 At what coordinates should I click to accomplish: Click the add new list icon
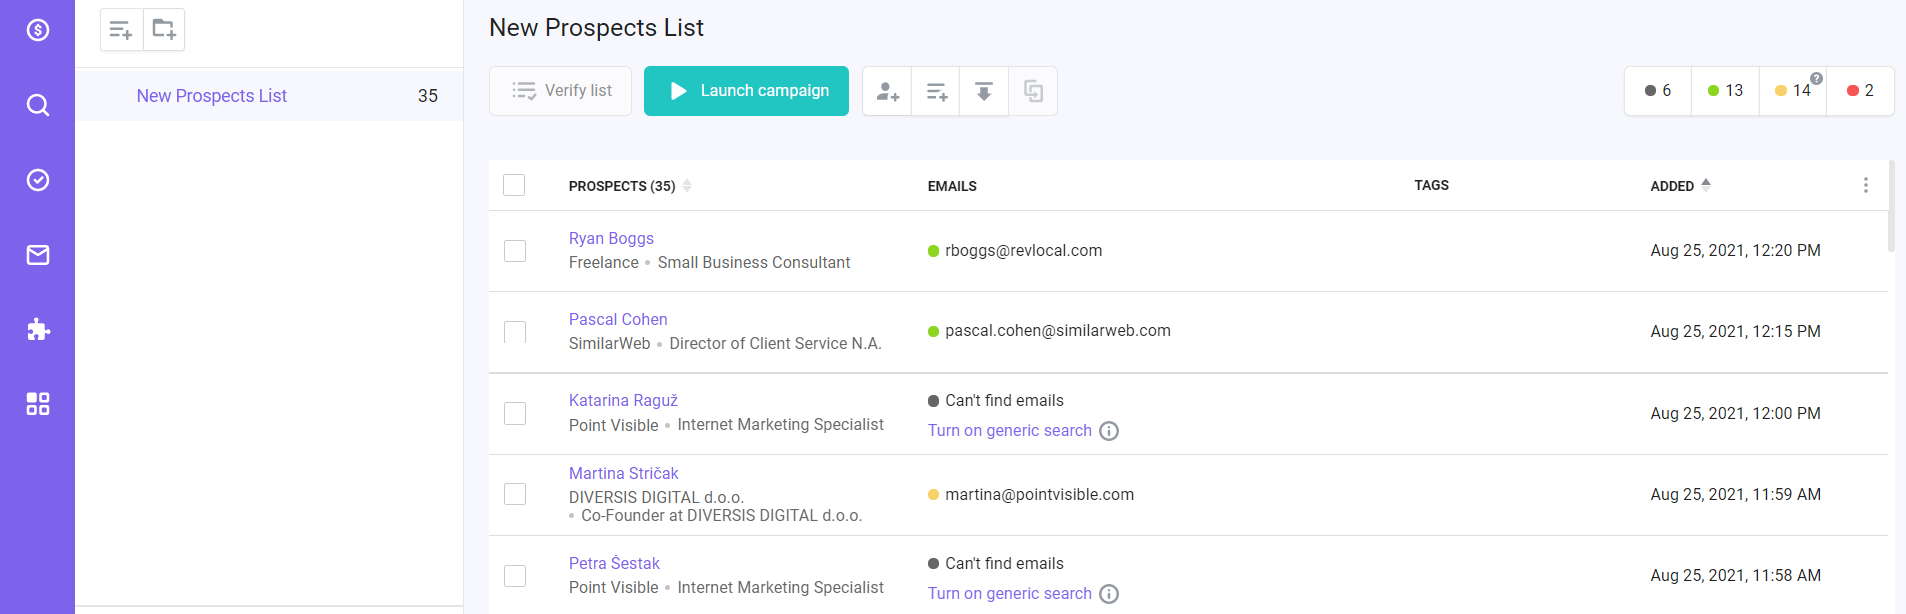(121, 30)
